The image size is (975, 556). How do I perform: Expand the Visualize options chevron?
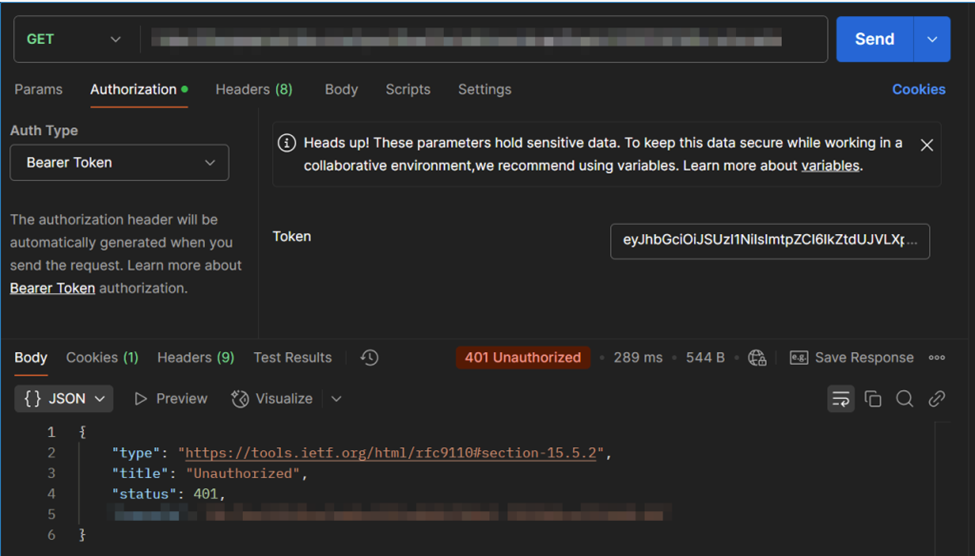coord(336,399)
